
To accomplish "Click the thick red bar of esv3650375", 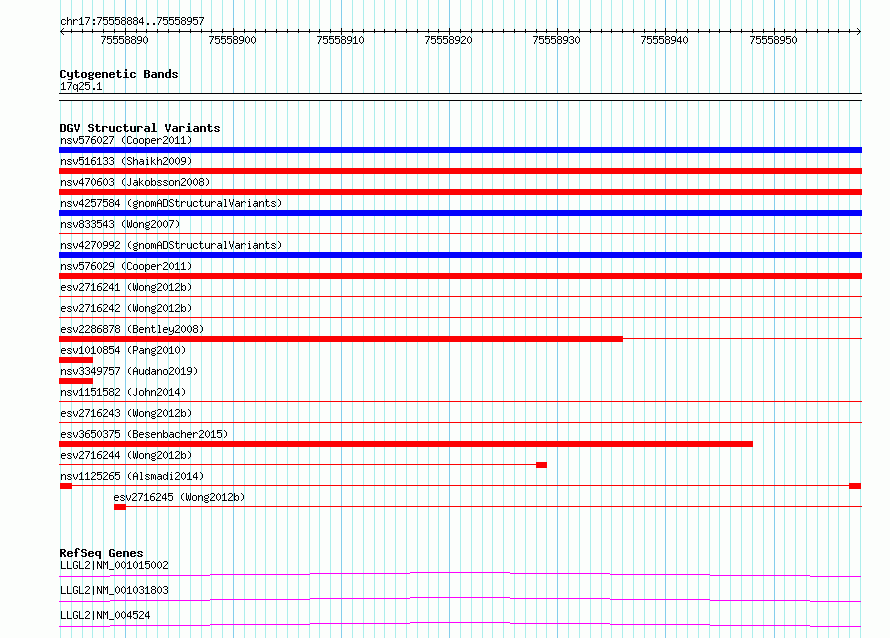I will pos(406,444).
